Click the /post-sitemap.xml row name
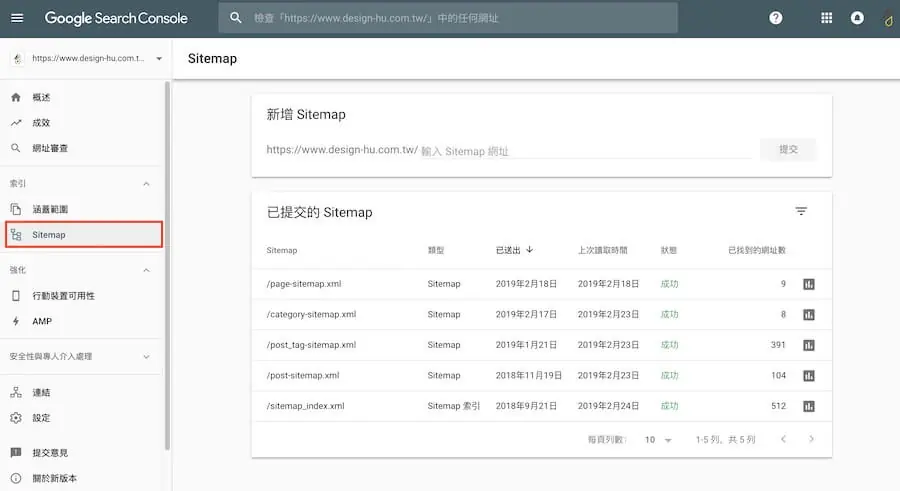900x491 pixels. point(302,375)
